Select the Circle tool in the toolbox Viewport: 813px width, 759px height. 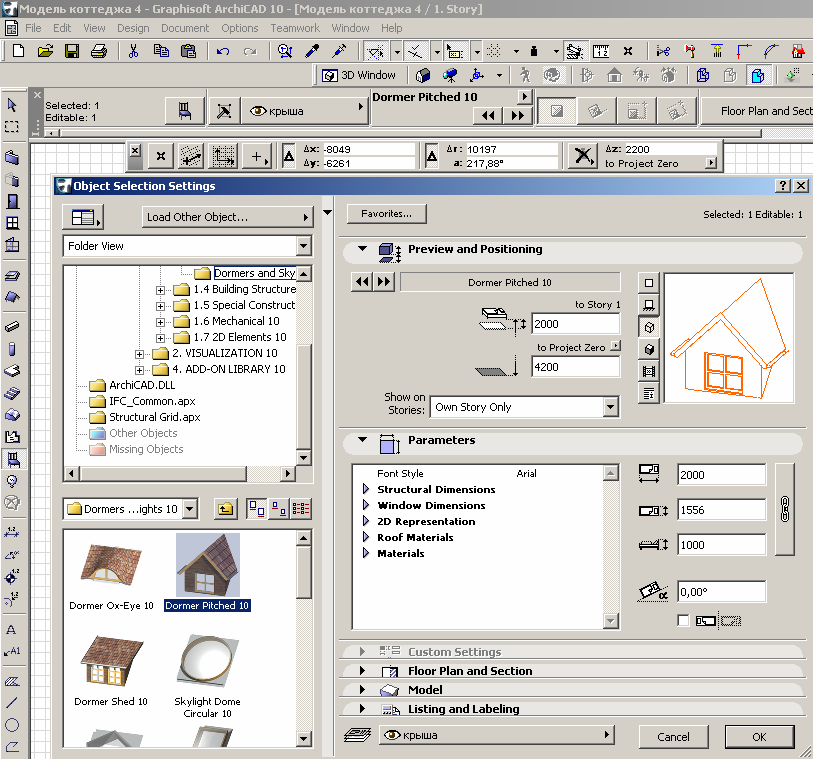(x=12, y=725)
